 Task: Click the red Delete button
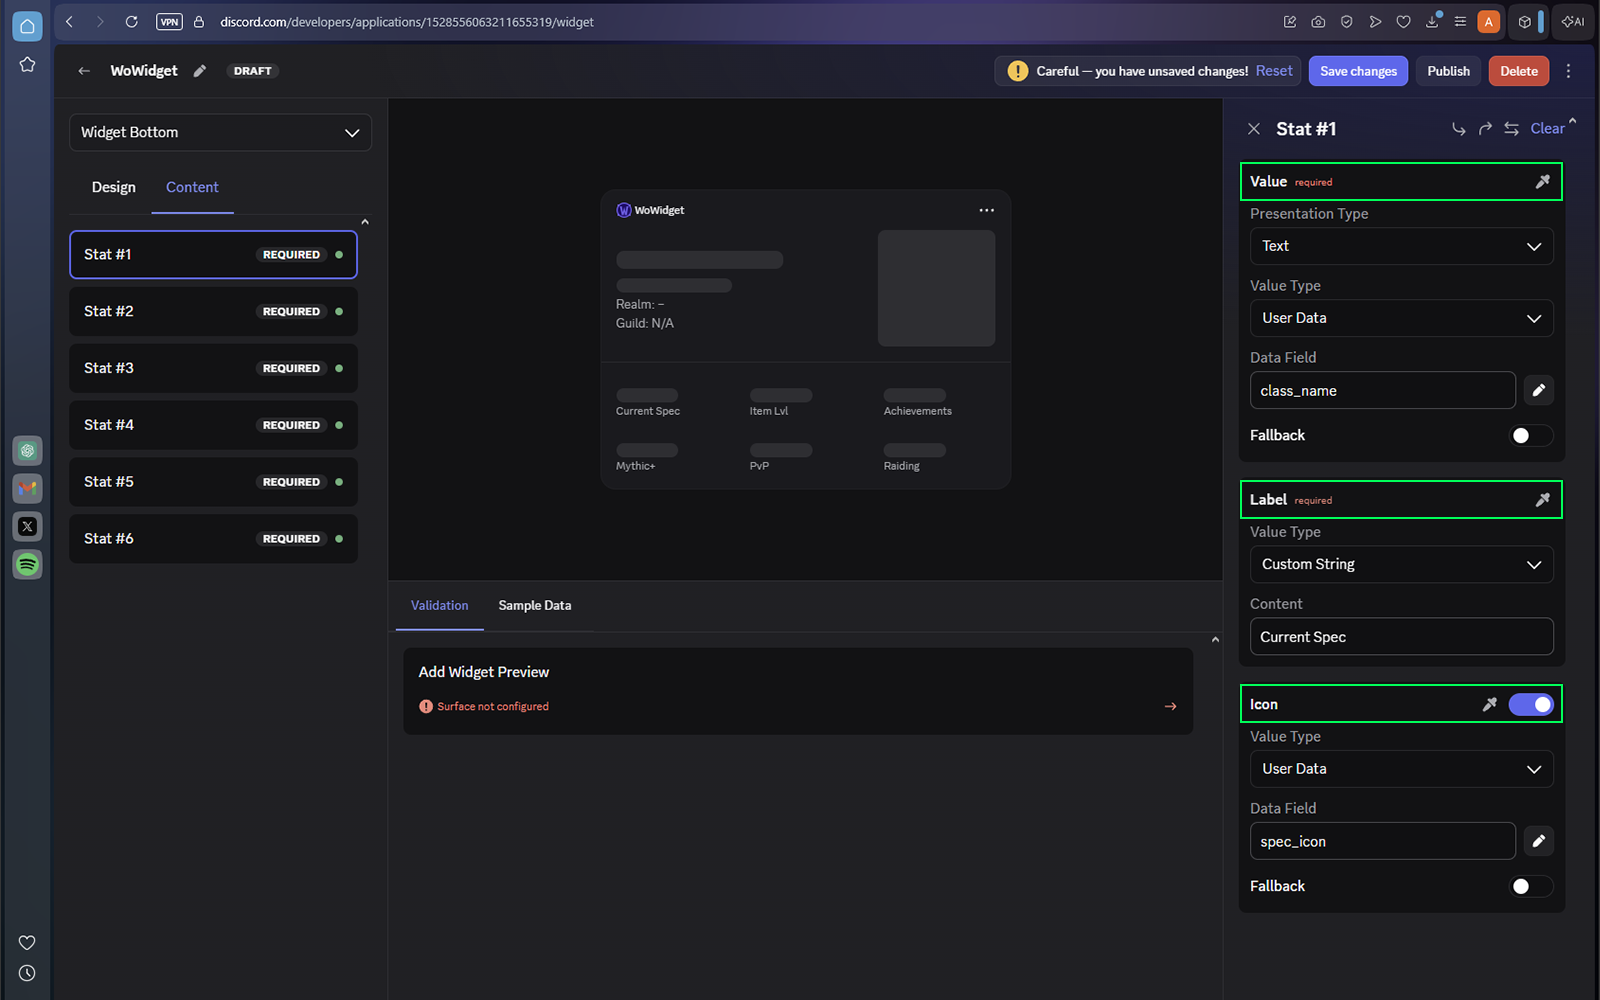point(1518,71)
